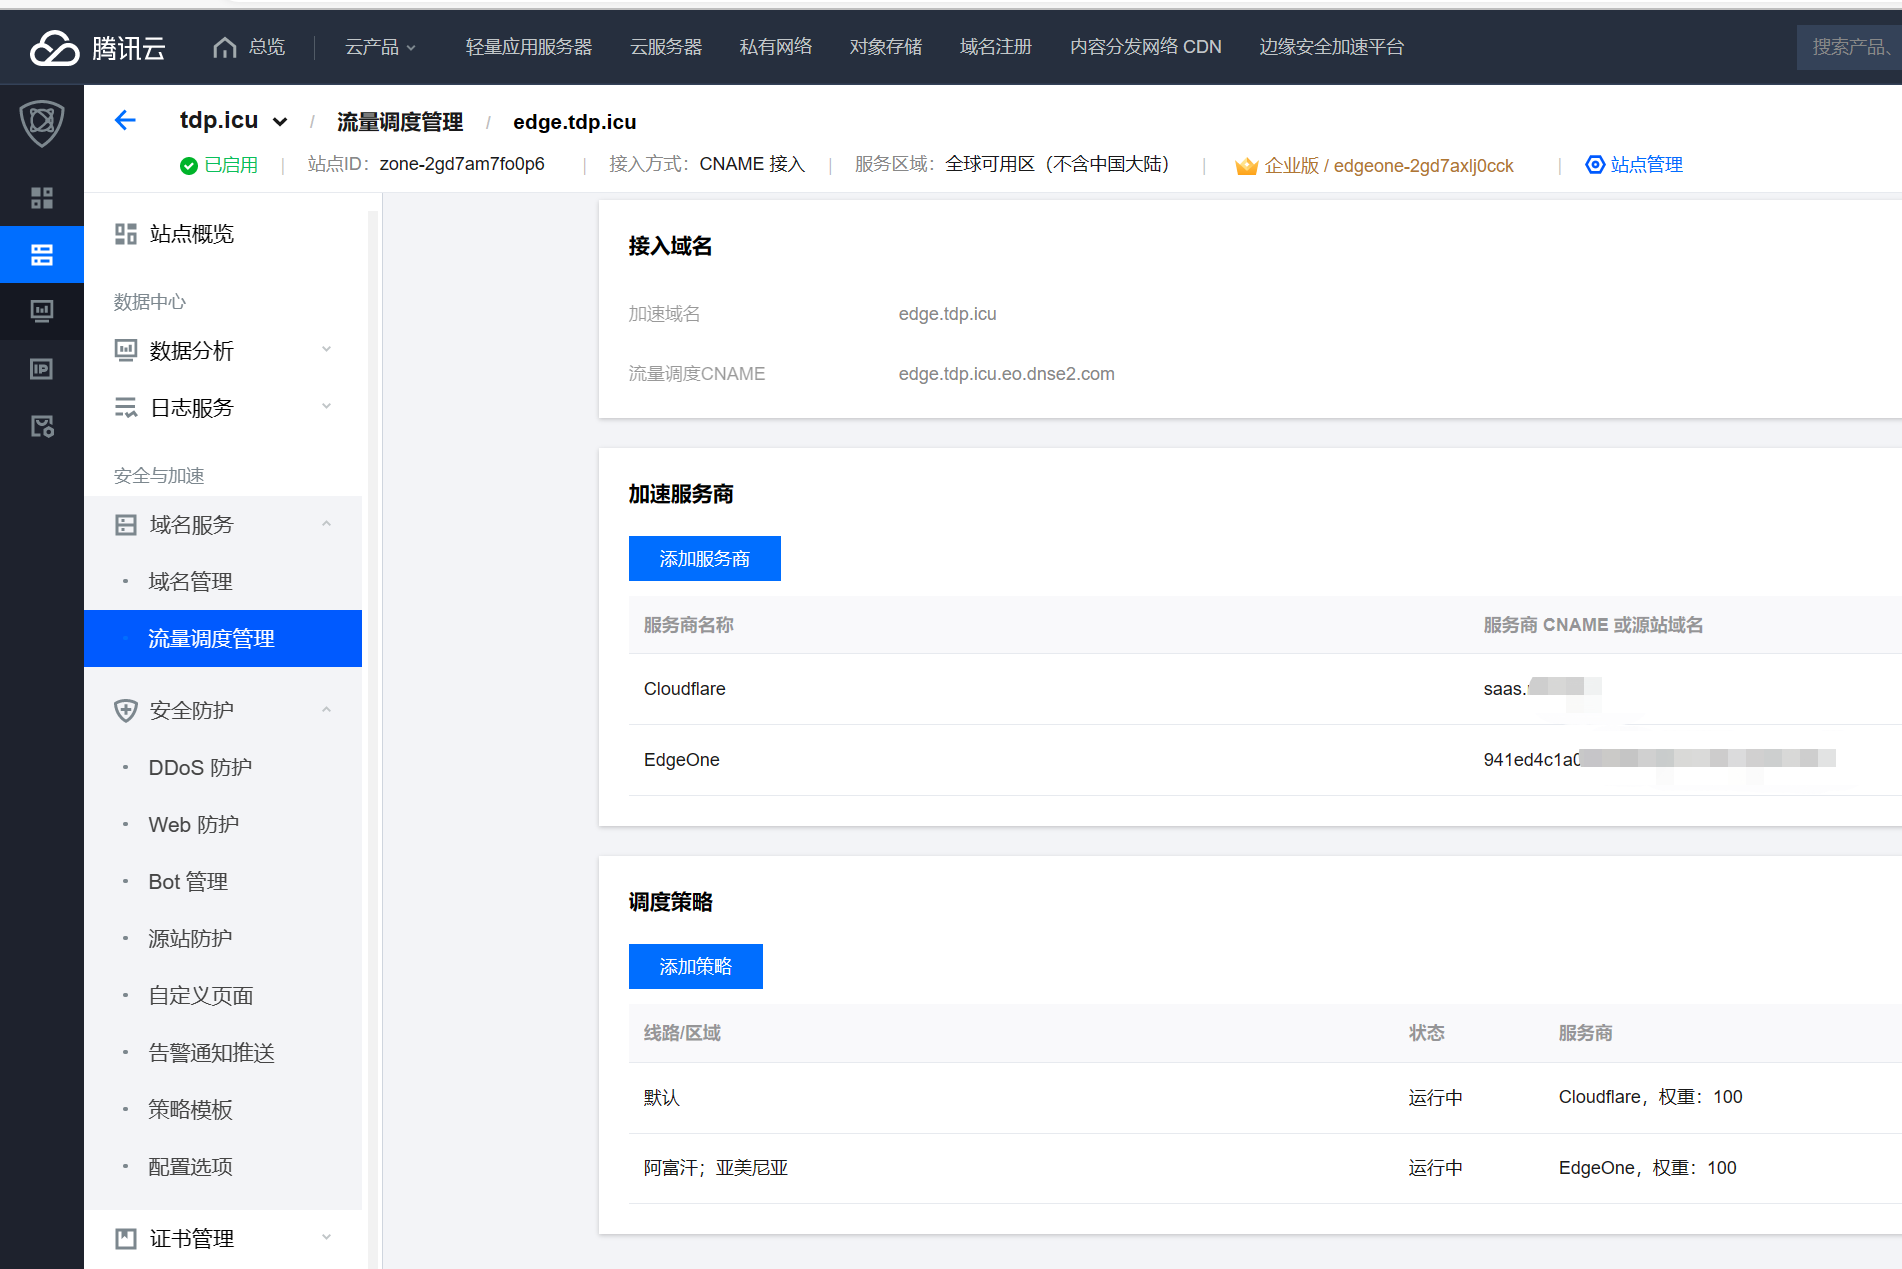Open DDoS 防护 in sidebar
The width and height of the screenshot is (1902, 1269).
point(200,768)
